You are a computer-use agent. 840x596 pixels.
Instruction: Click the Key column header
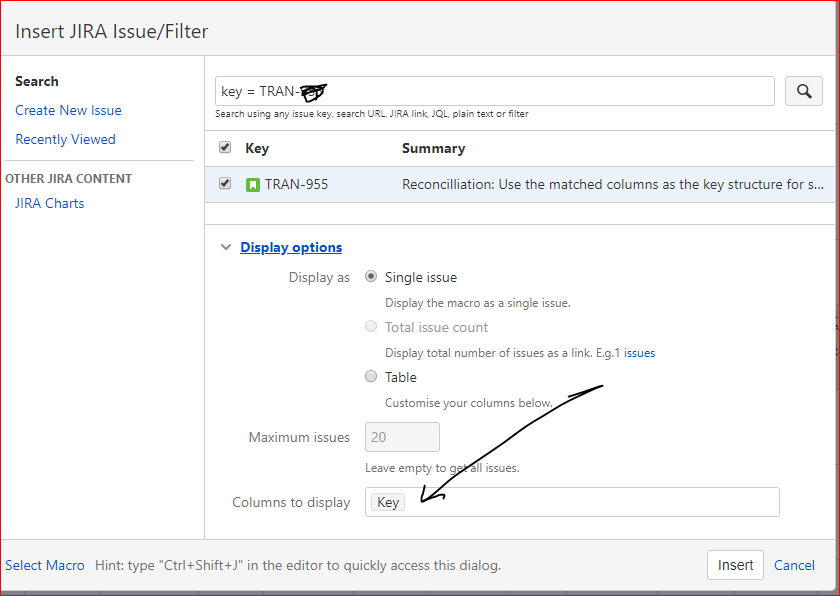pyautogui.click(x=257, y=148)
